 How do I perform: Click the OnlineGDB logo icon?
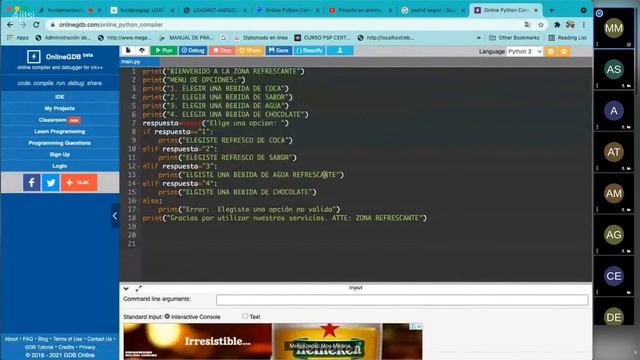click(x=33, y=56)
